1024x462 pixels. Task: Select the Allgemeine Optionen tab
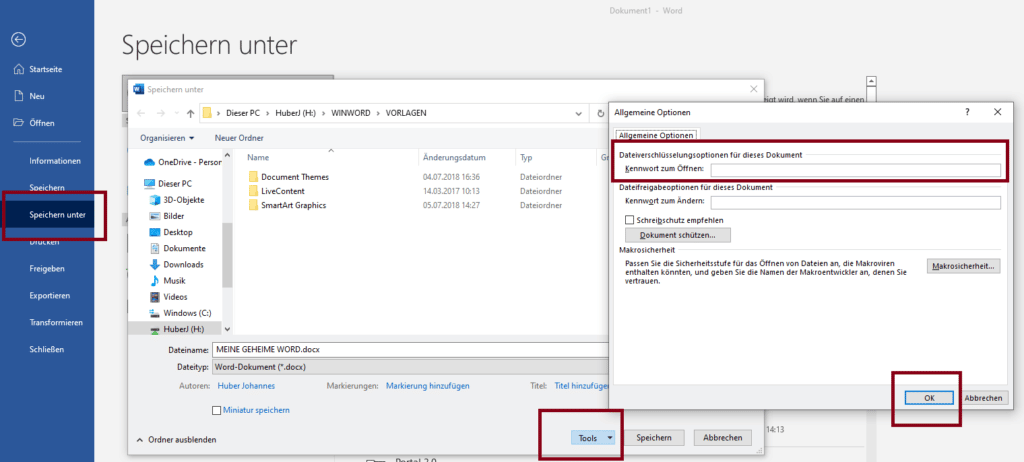click(656, 135)
